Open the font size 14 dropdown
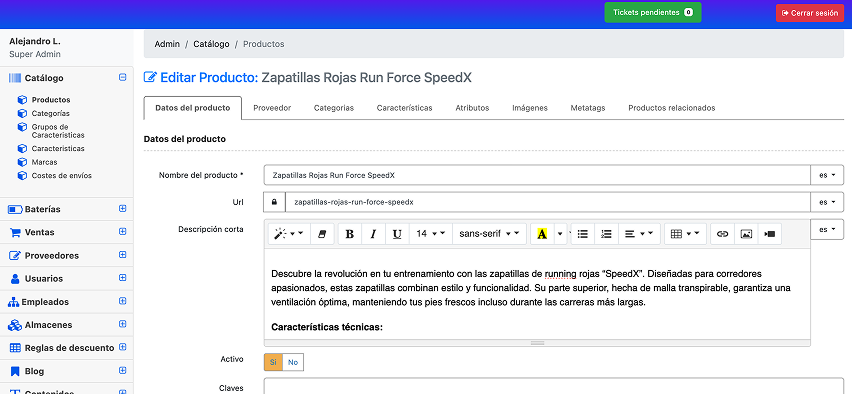Image resolution: width=852 pixels, height=394 pixels. [x=430, y=234]
